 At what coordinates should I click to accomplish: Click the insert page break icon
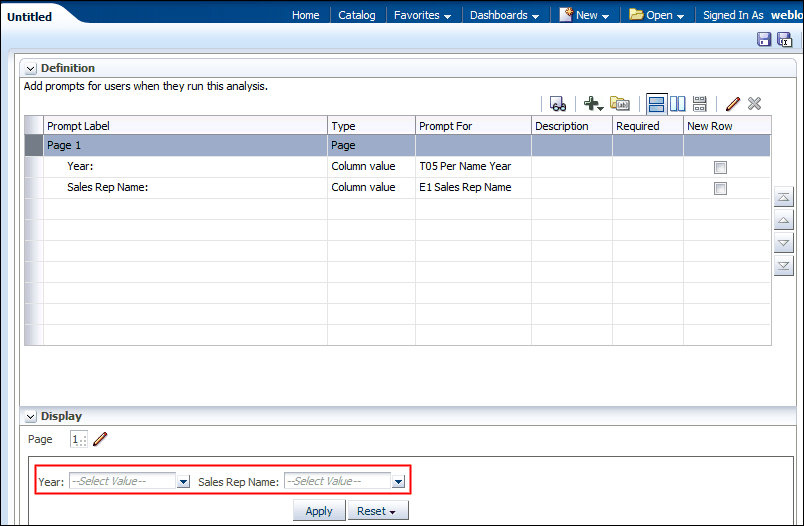(x=699, y=104)
